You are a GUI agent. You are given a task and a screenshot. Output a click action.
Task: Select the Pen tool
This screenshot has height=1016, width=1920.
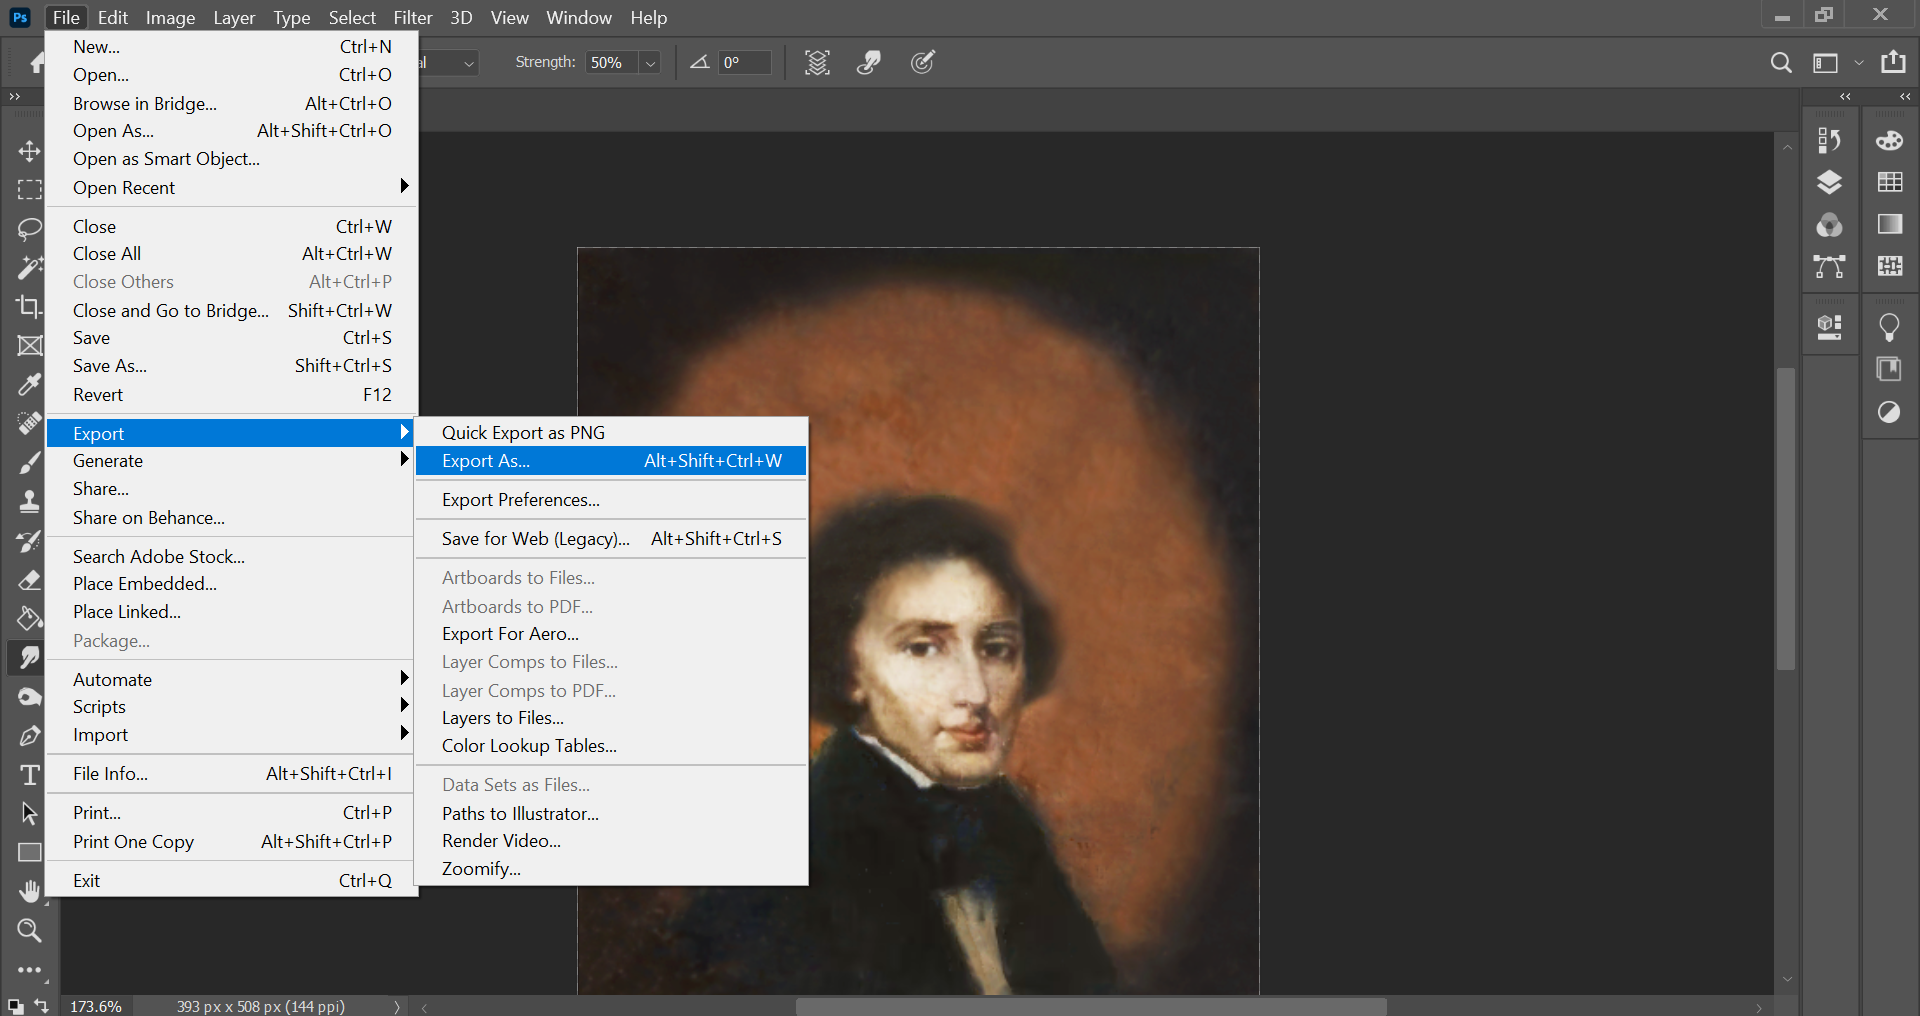point(29,736)
